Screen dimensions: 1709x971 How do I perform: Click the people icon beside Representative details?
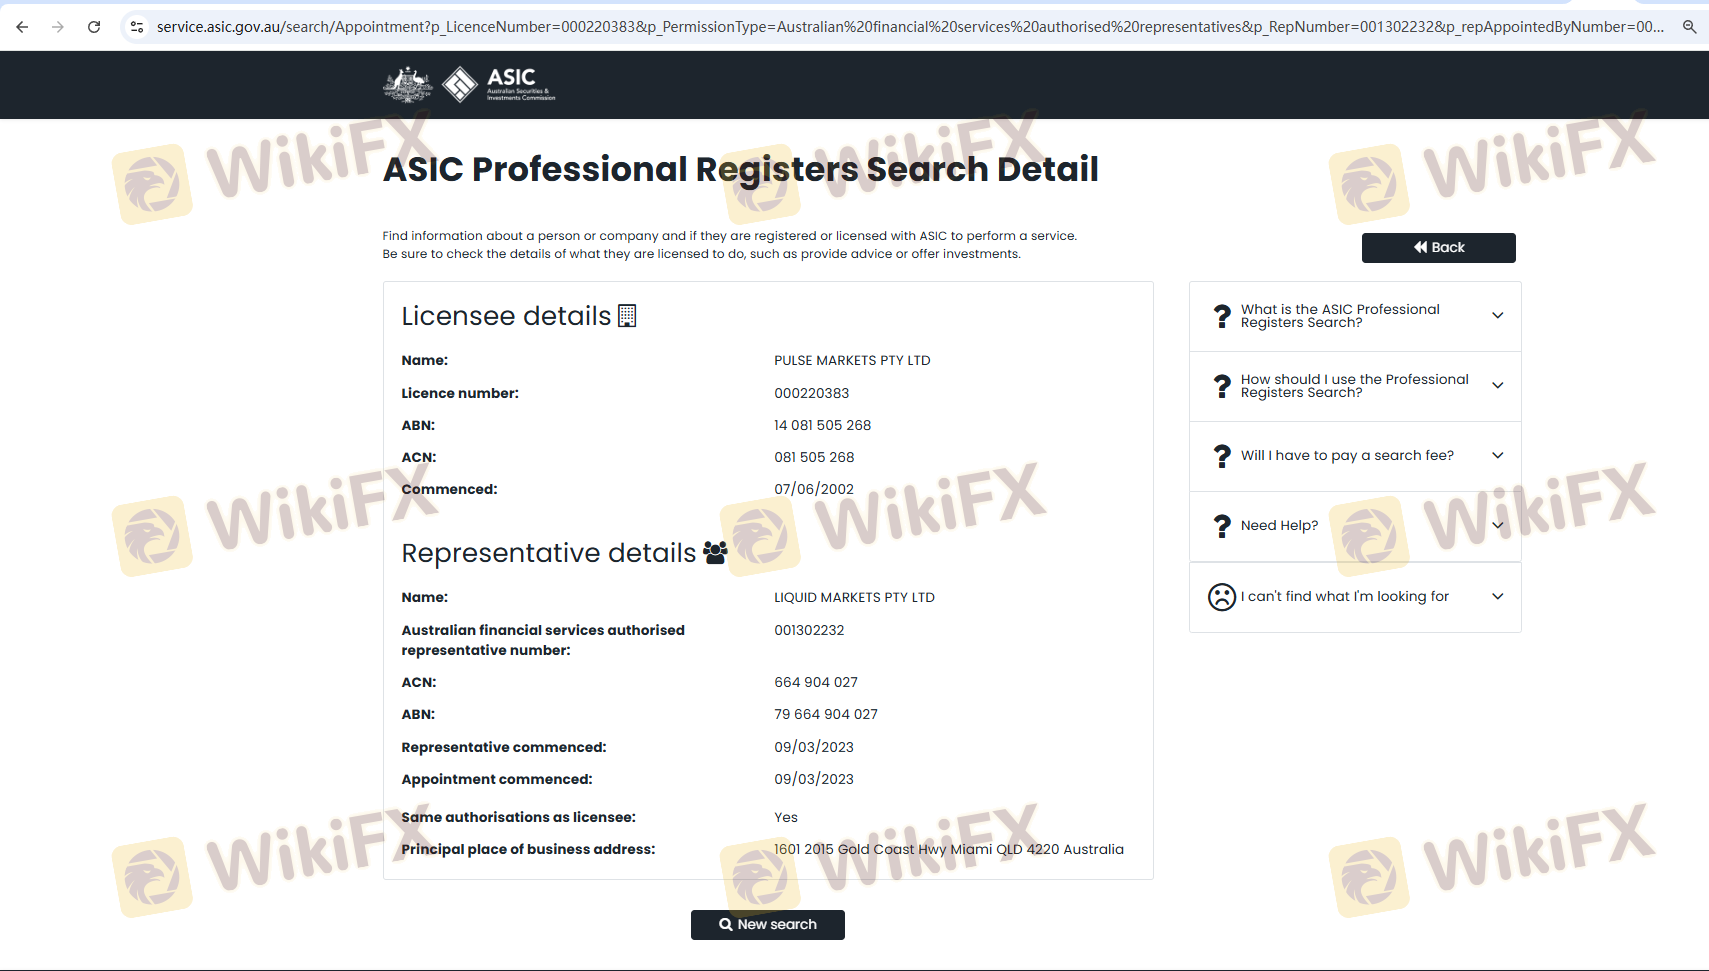(x=715, y=553)
